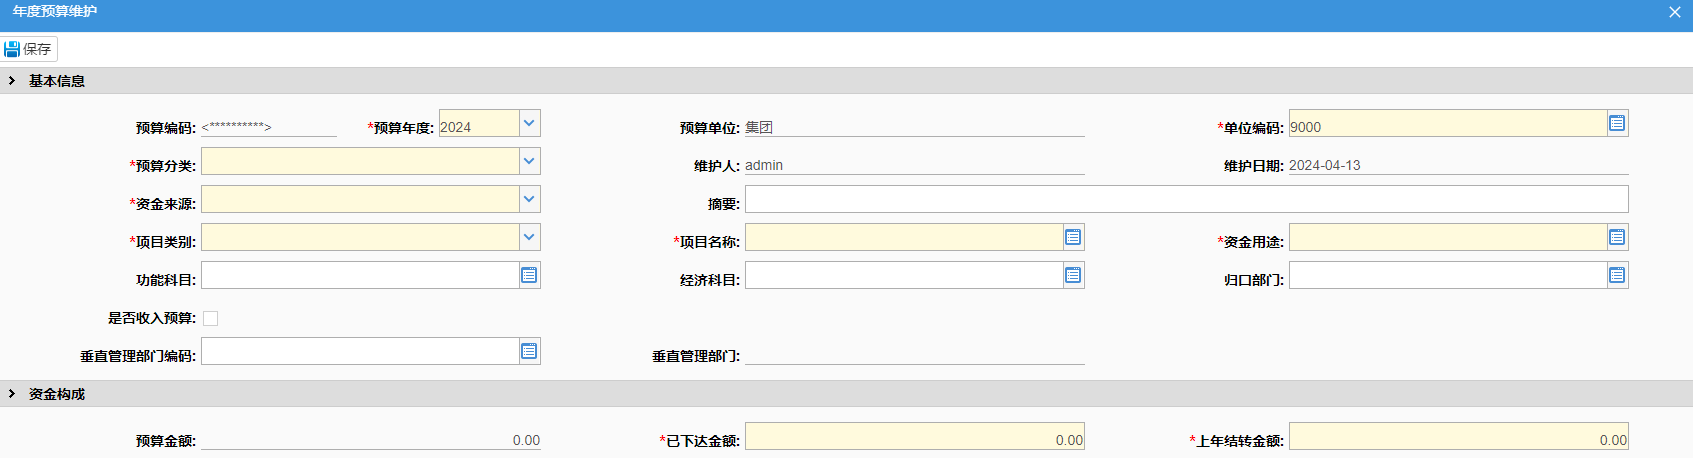Screen dimensions: 1693x458
Task: Open the 项目类别 dropdown arrow
Action: [x=530, y=237]
